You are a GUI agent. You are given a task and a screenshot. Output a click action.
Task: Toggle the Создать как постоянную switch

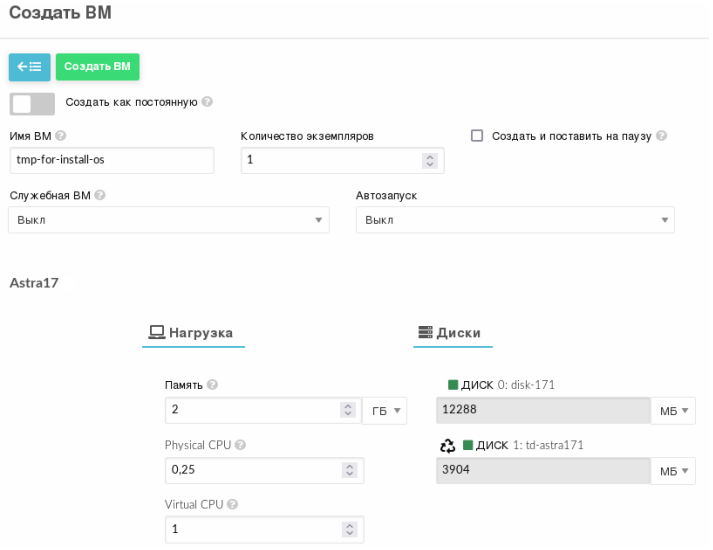point(32,103)
